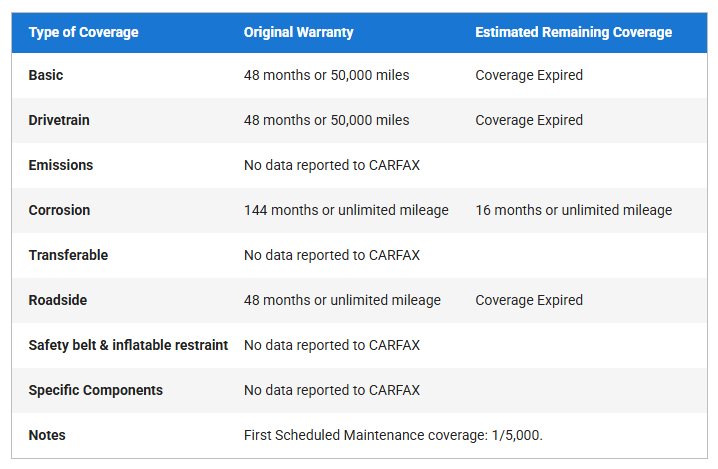Select the Transferable row label
Viewport: 718px width, 469px height.
coord(68,255)
